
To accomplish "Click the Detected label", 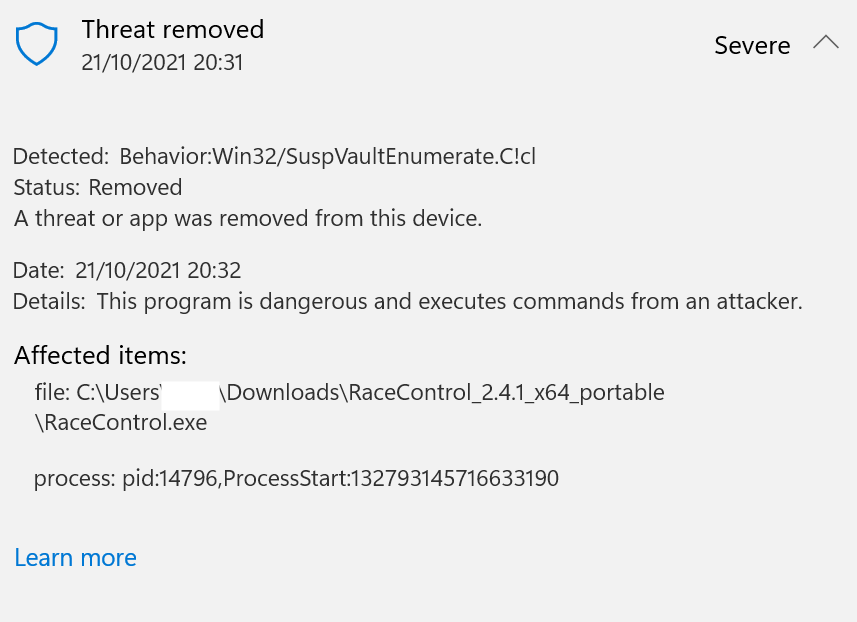I will coord(58,156).
